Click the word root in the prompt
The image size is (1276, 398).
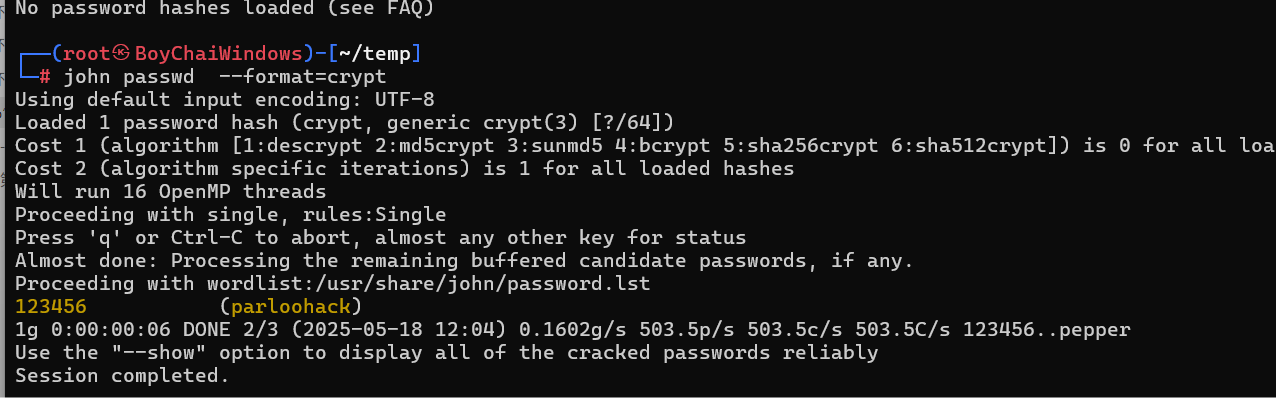pyautogui.click(x=87, y=54)
